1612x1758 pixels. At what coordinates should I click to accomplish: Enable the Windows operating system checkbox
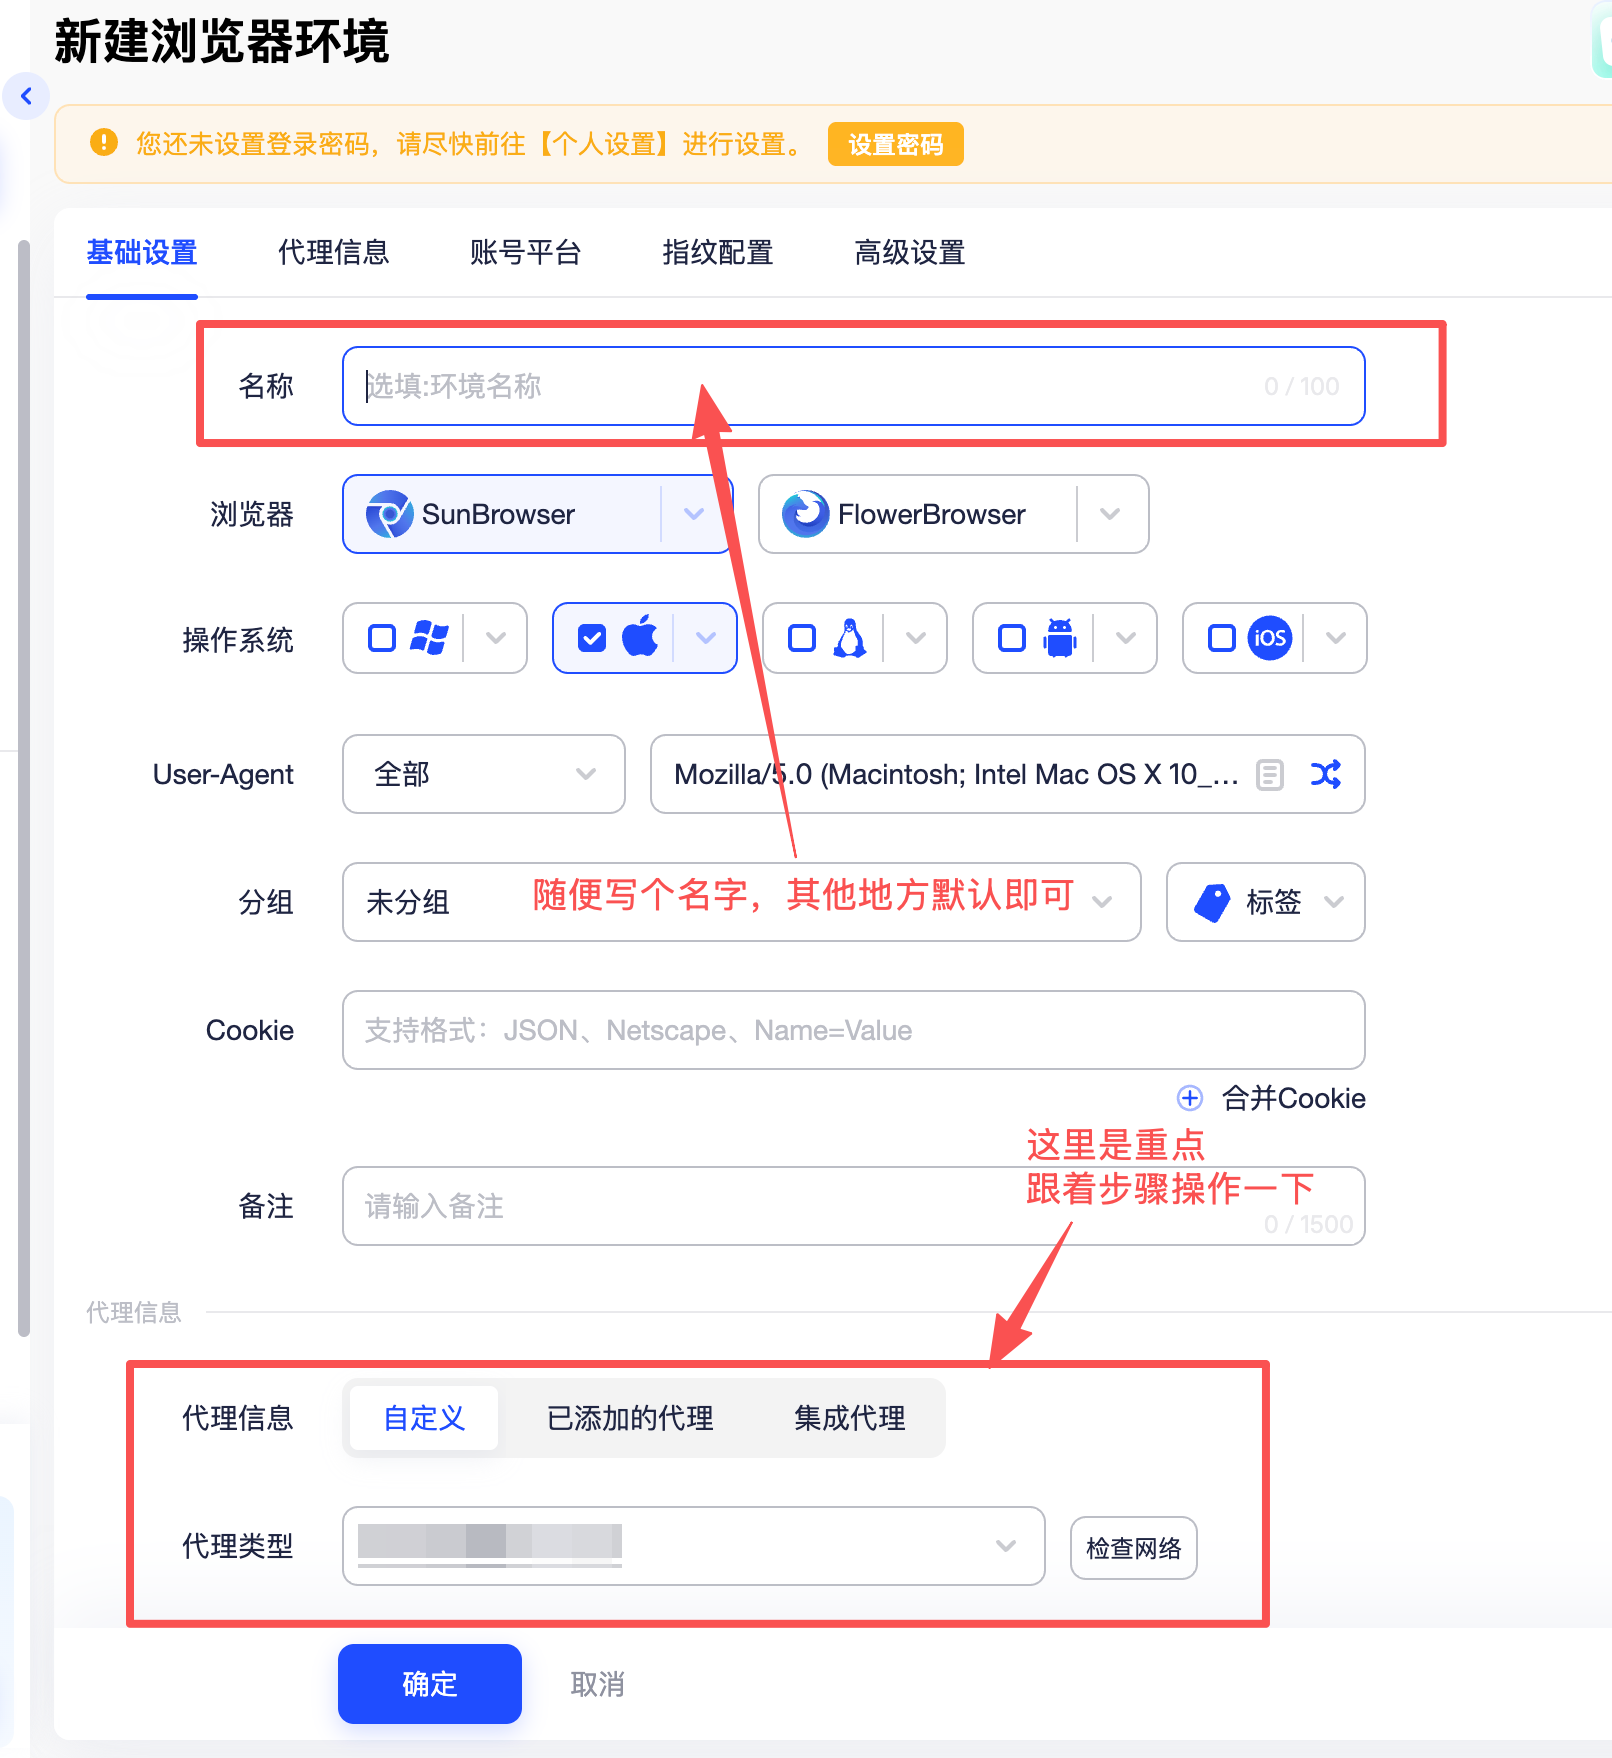381,637
